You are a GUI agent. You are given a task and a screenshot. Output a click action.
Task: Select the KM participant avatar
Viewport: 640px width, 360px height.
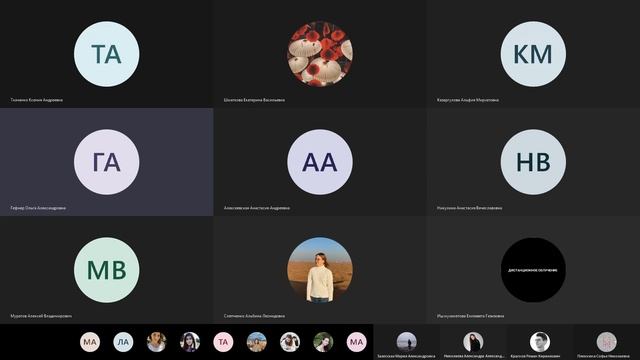click(533, 54)
